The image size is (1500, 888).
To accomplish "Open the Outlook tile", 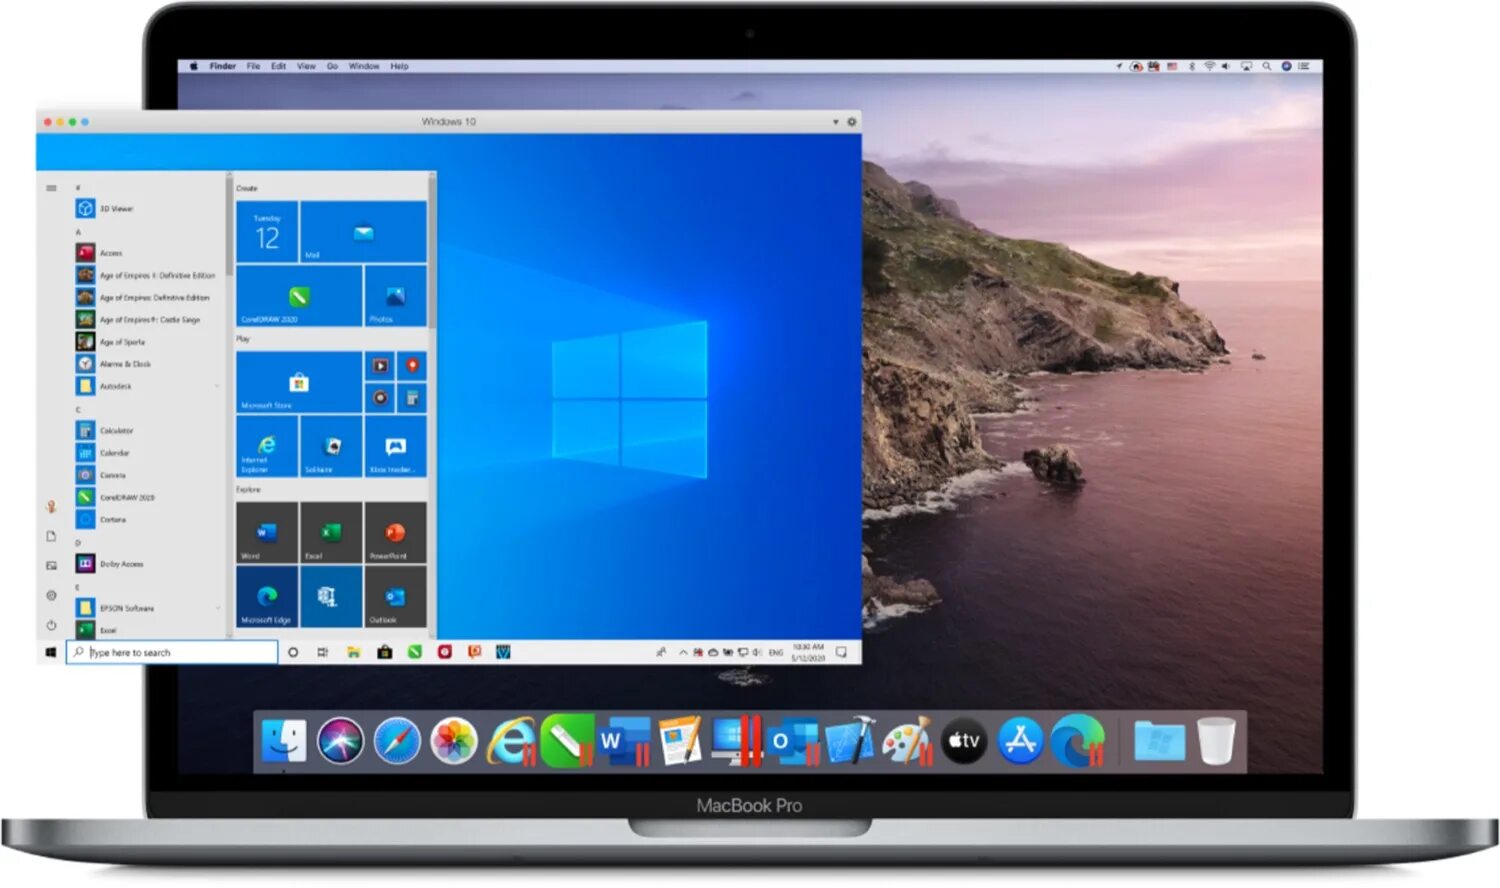I will tap(395, 597).
